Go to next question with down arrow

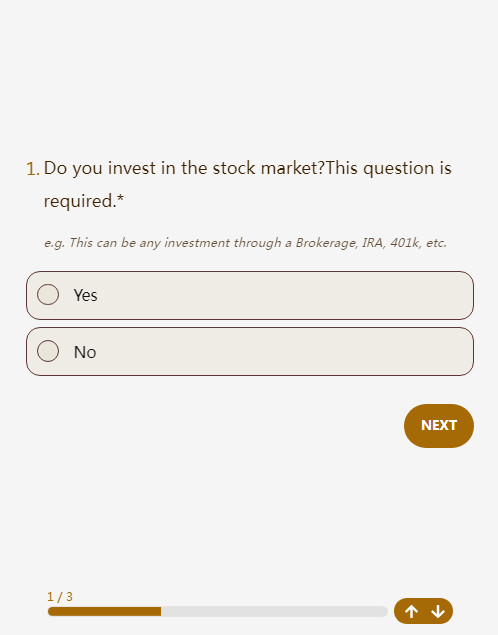pos(438,611)
